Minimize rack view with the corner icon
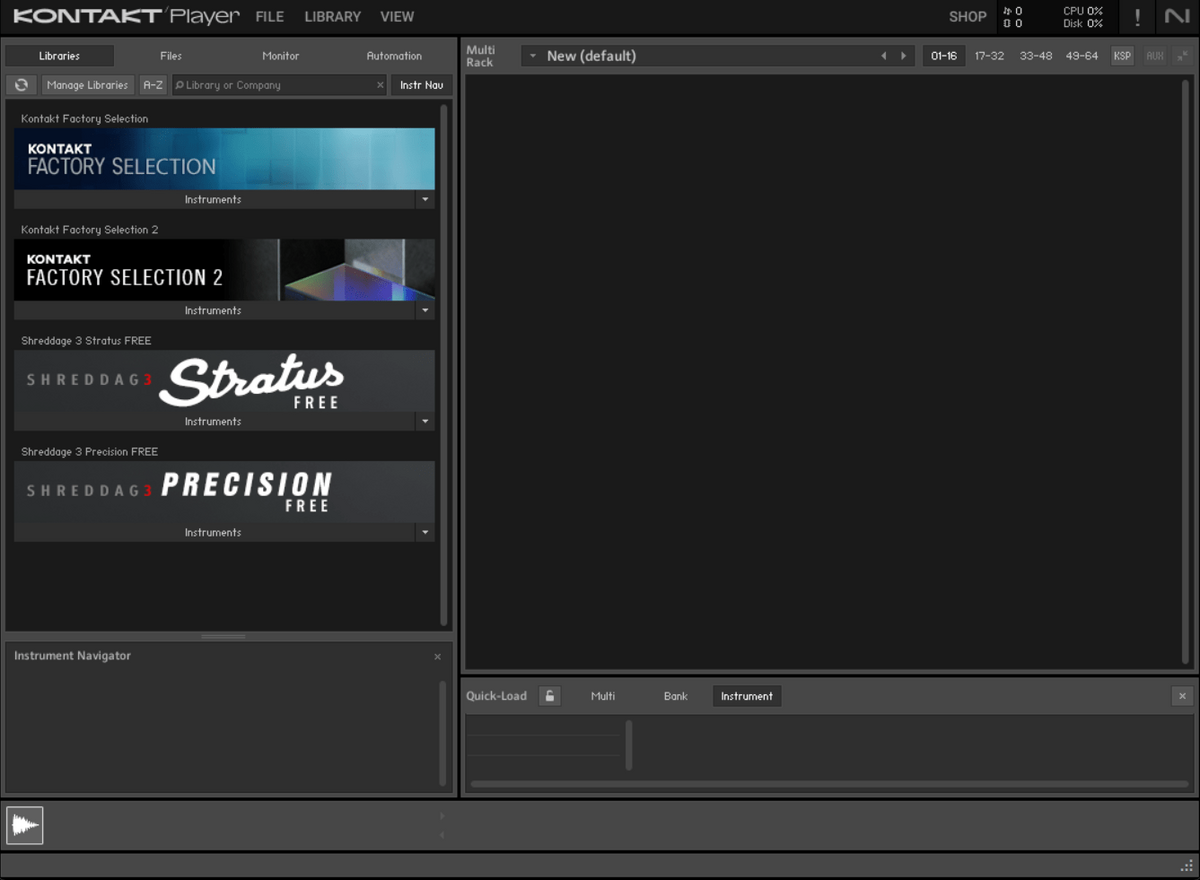The image size is (1200, 880). [x=1182, y=56]
